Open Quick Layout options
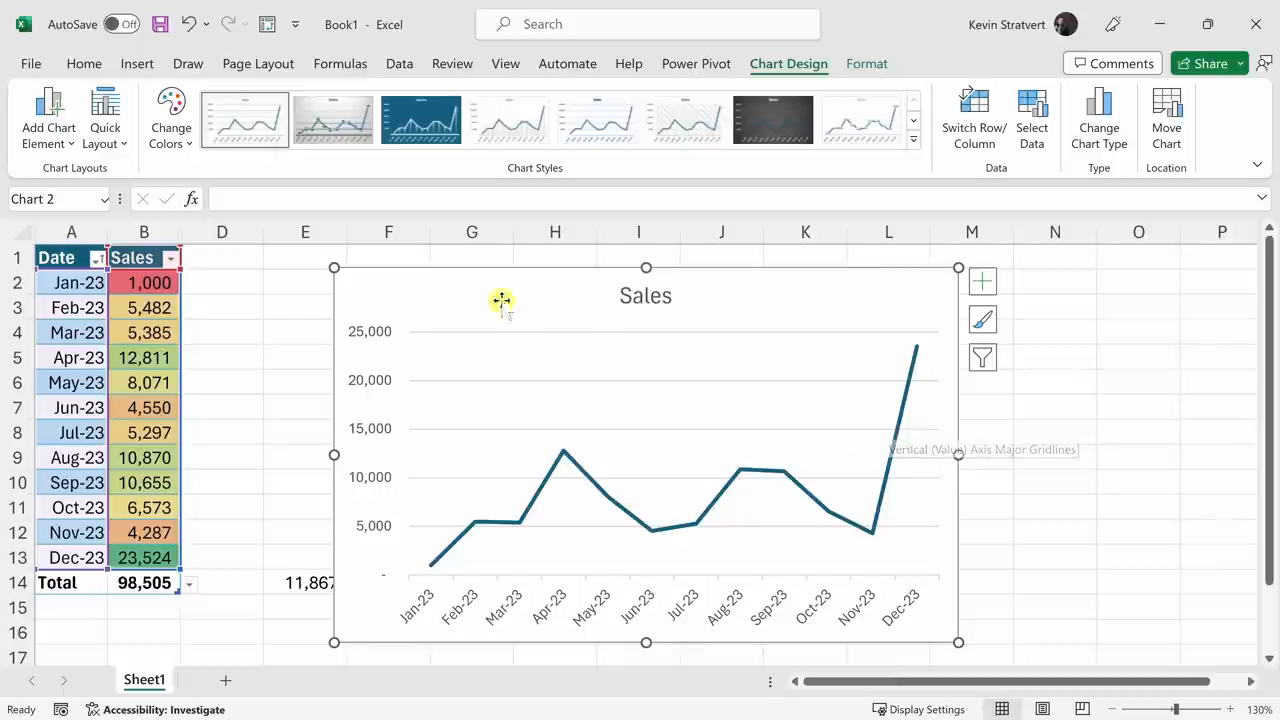Image resolution: width=1280 pixels, height=720 pixels. coord(105,119)
